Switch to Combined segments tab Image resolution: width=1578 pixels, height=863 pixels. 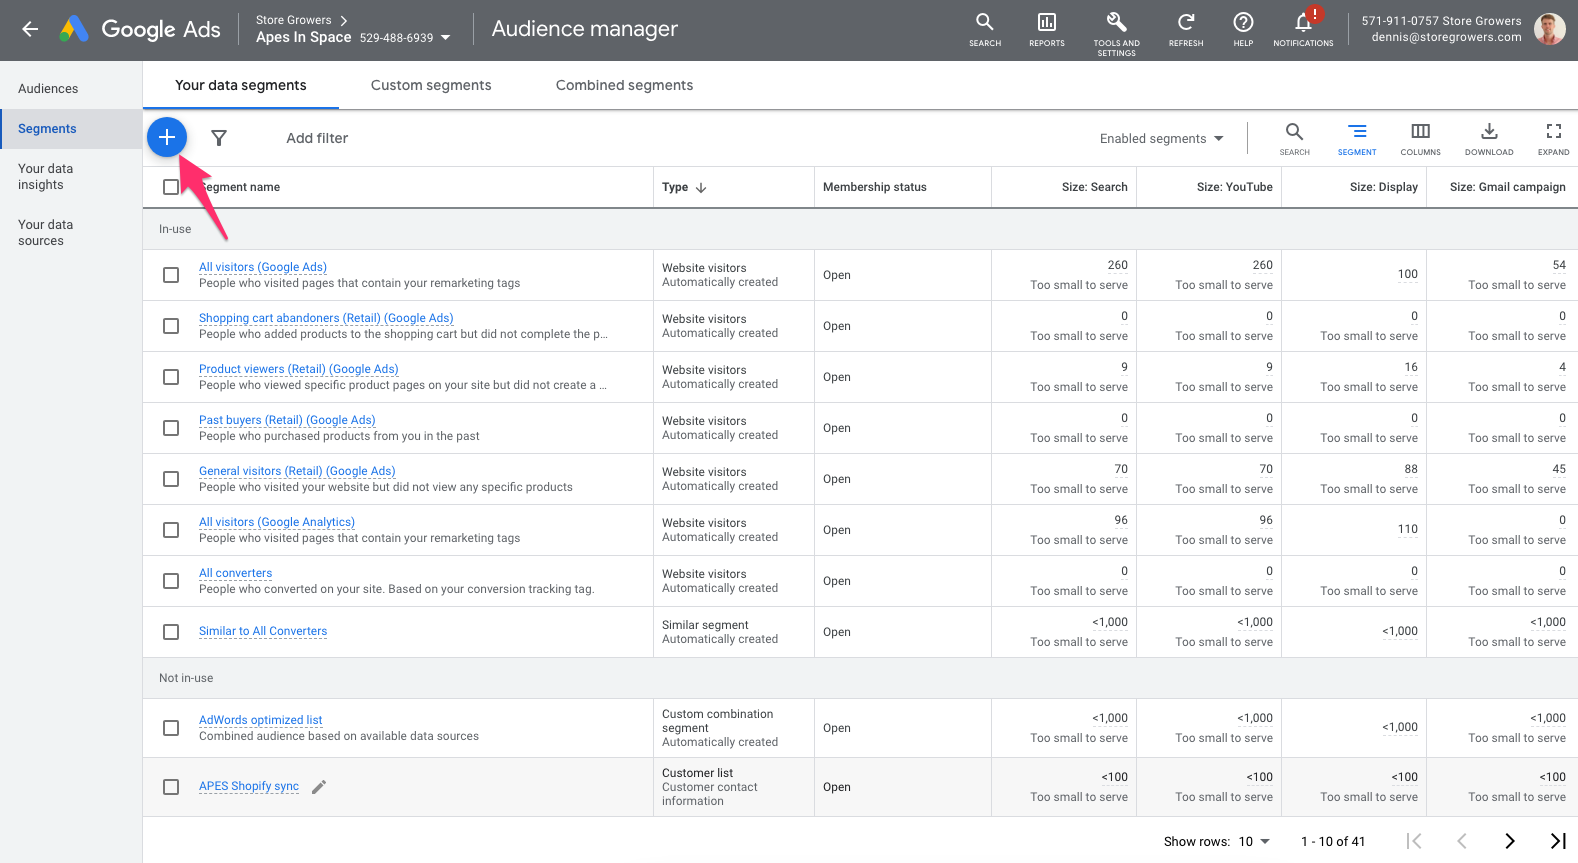point(624,85)
